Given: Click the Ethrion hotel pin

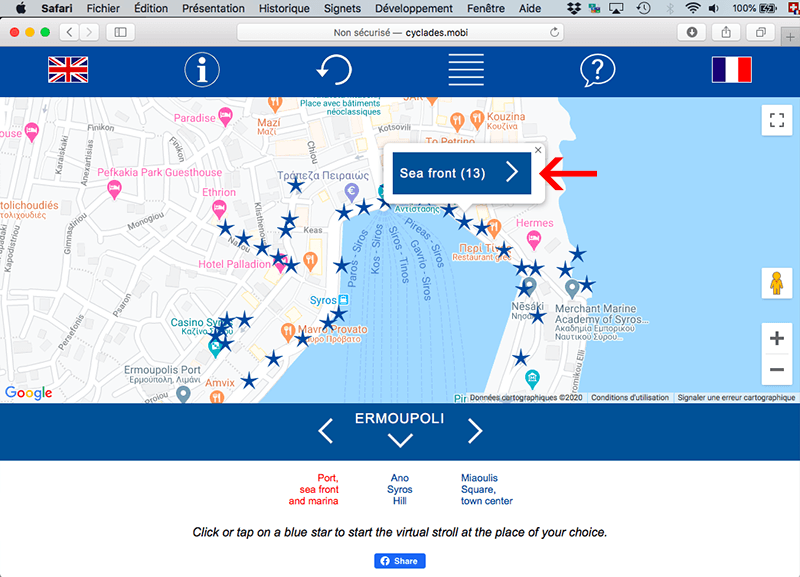Looking at the screenshot, I should click(219, 209).
